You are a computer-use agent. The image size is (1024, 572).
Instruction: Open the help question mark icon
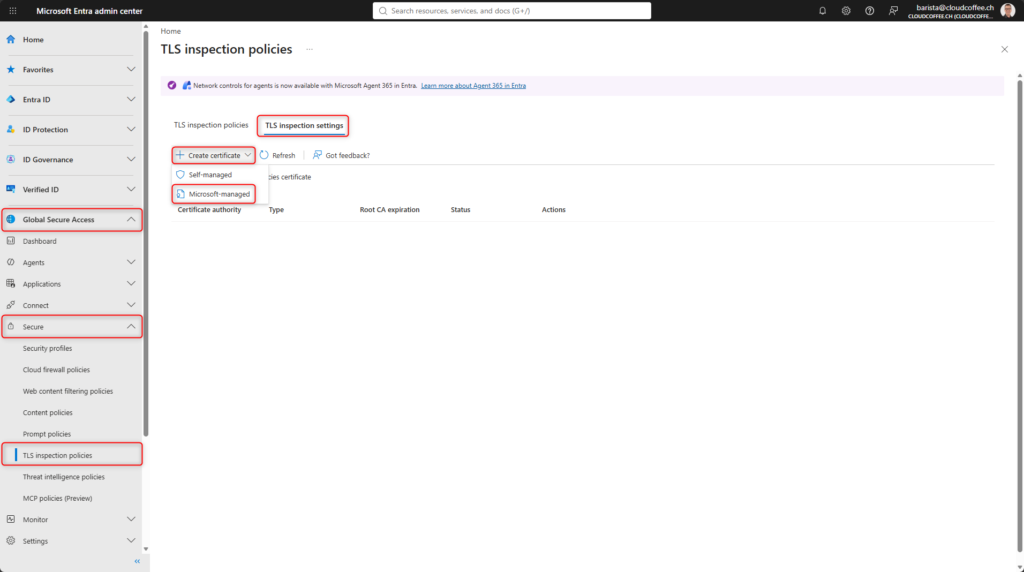[869, 10]
